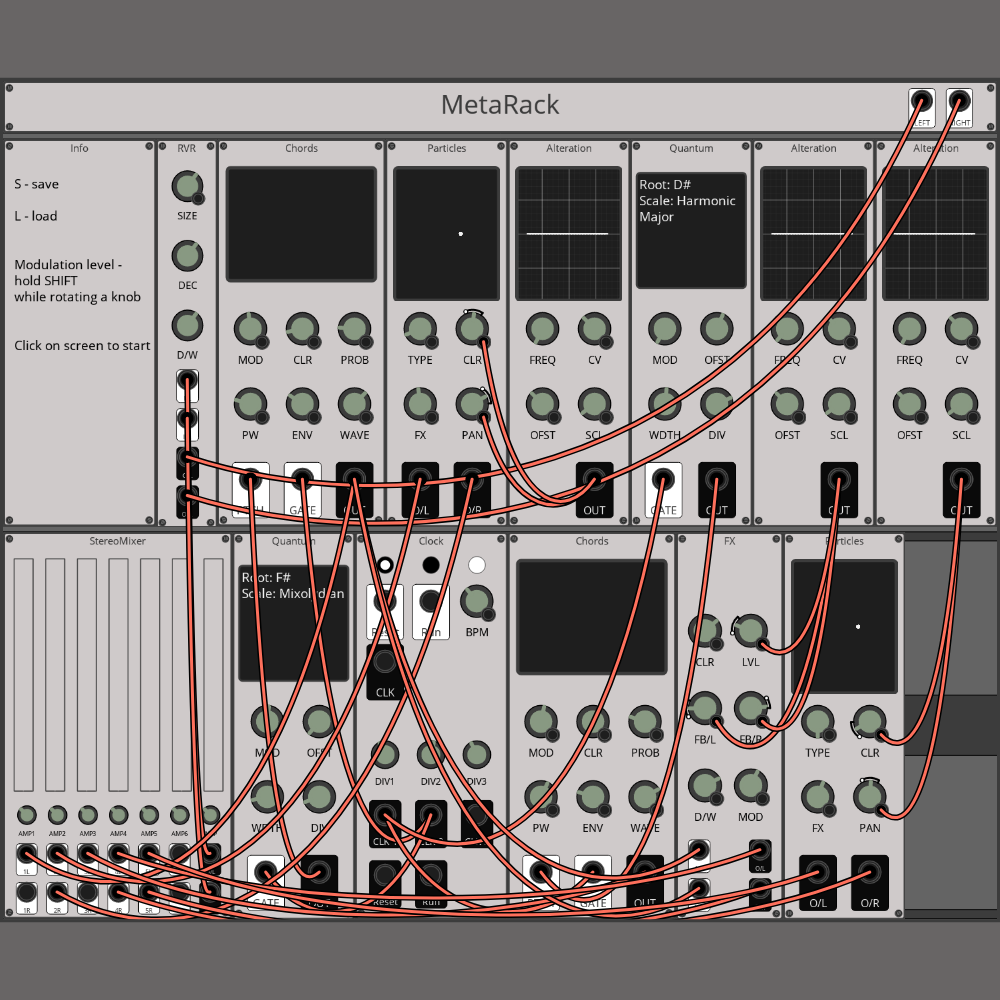Click the SIZE knob on RVR module

[x=187, y=187]
